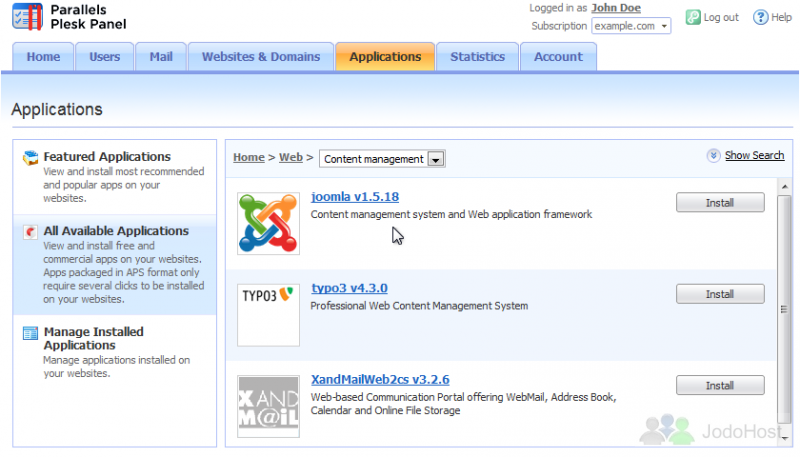Select Manage Installed Applications heading

click(94, 339)
